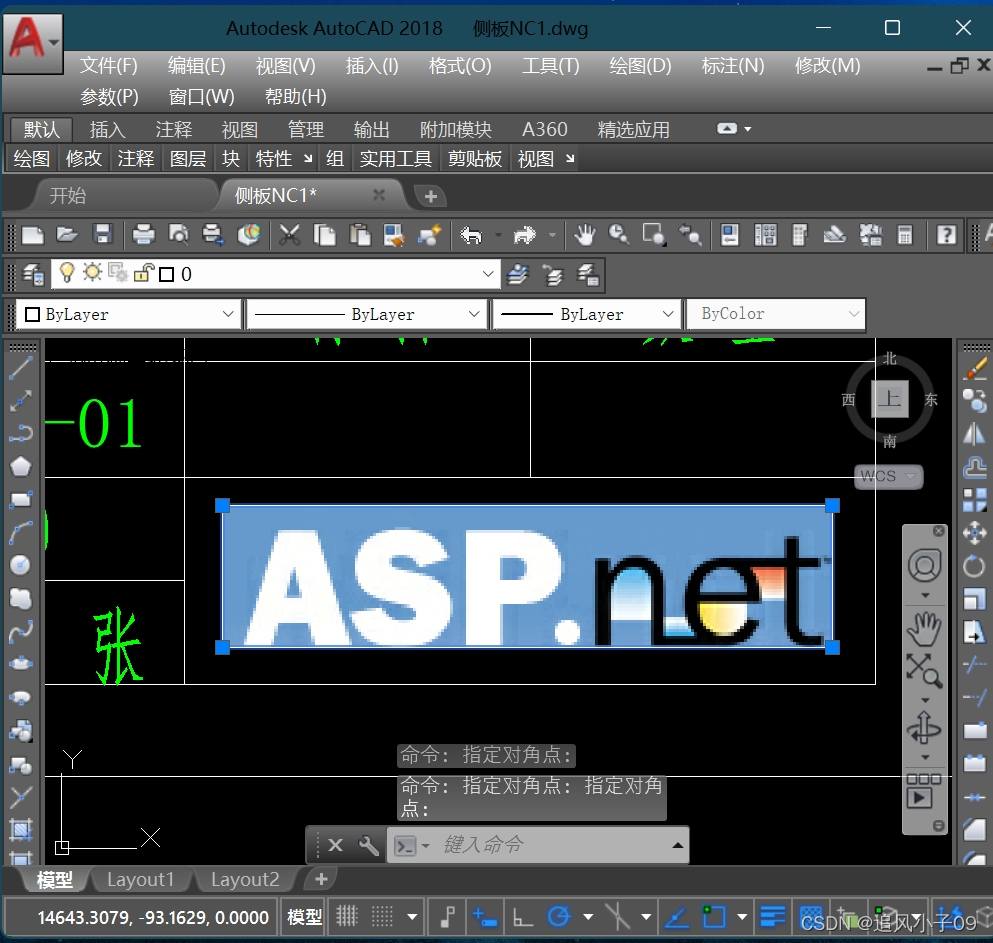Toggle Dynamic Input in the status bar
993x943 pixels.
486,916
